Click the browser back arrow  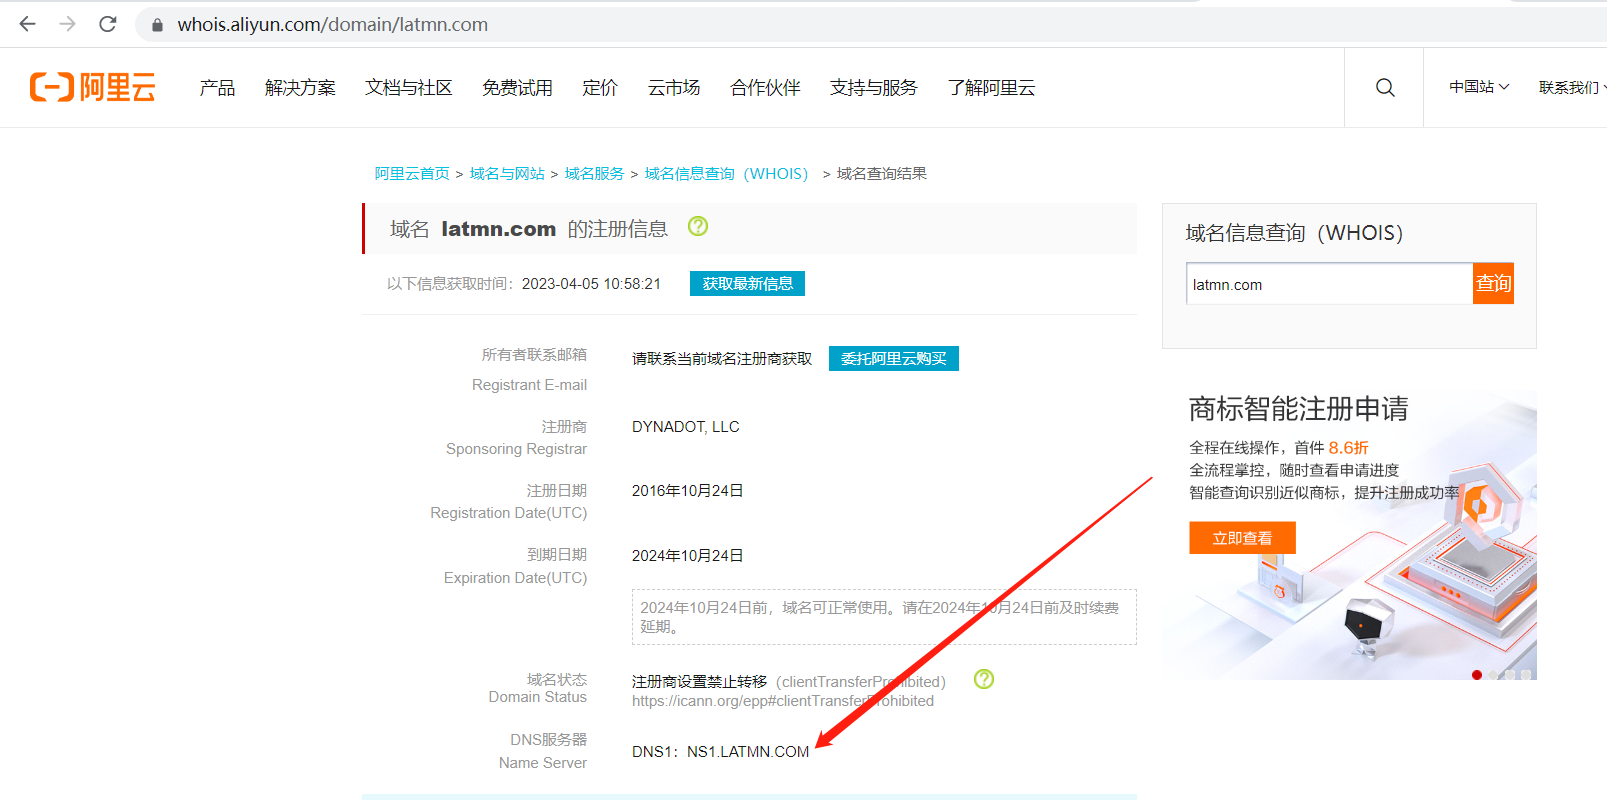click(28, 24)
